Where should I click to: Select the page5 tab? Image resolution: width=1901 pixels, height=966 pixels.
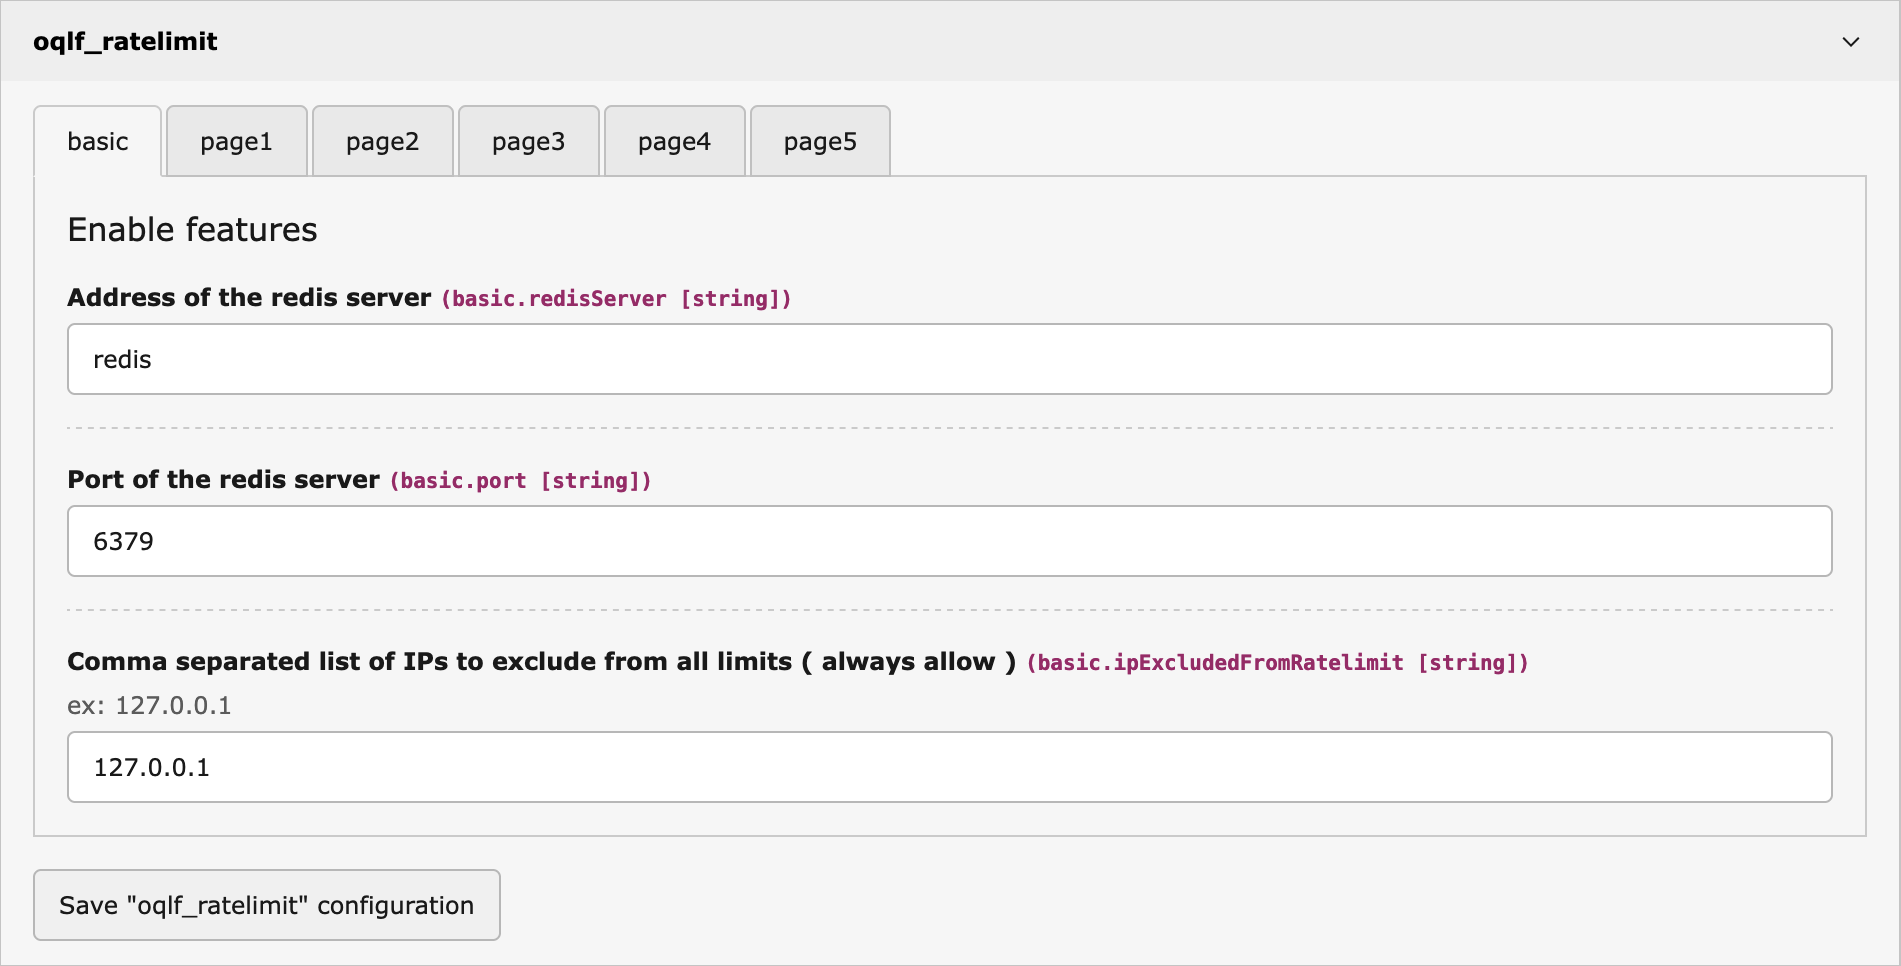(x=819, y=141)
